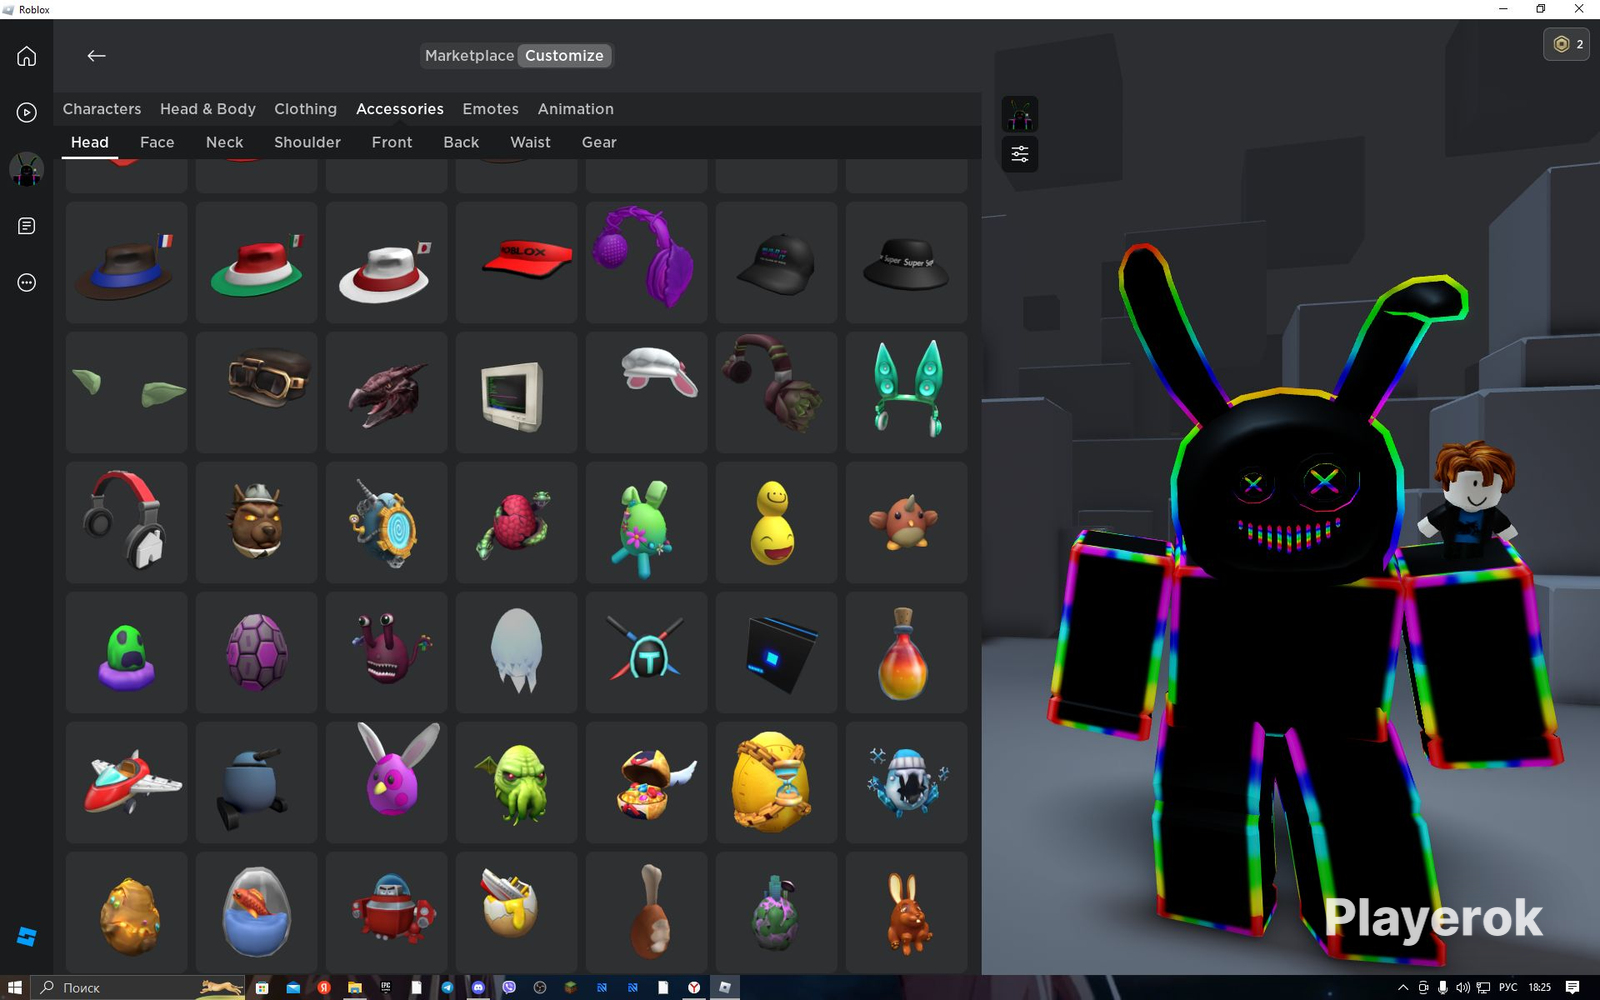Open the Emotes category tab
This screenshot has height=1000, width=1600.
point(490,109)
